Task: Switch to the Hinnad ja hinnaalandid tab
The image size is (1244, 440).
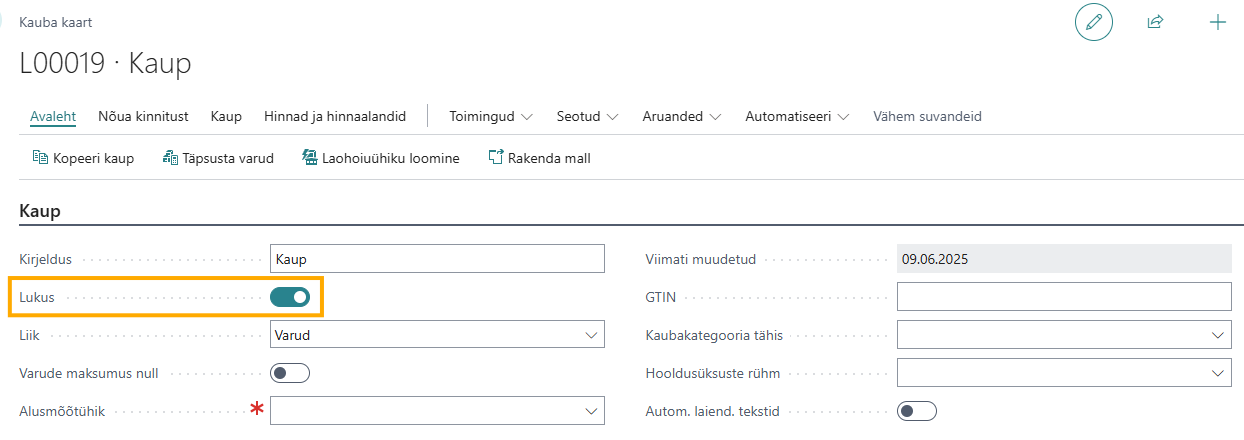Action: point(335,116)
